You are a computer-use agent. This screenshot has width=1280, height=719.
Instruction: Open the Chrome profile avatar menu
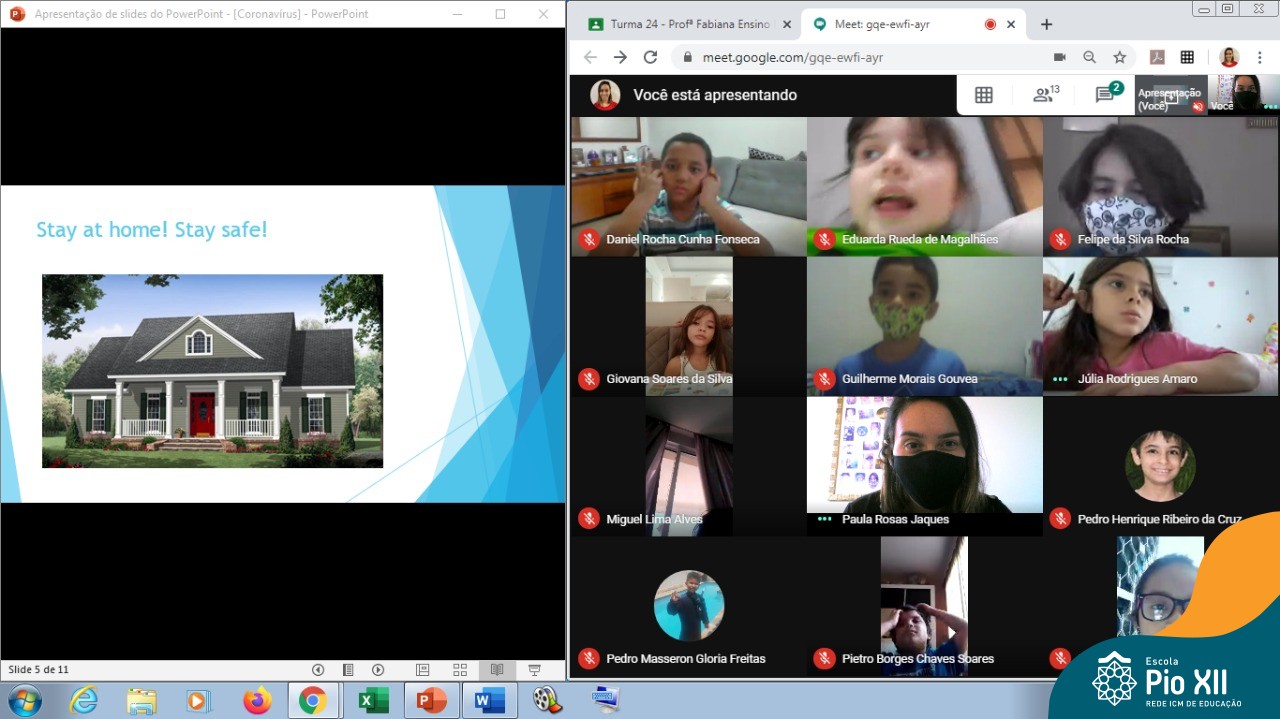pos(1229,57)
